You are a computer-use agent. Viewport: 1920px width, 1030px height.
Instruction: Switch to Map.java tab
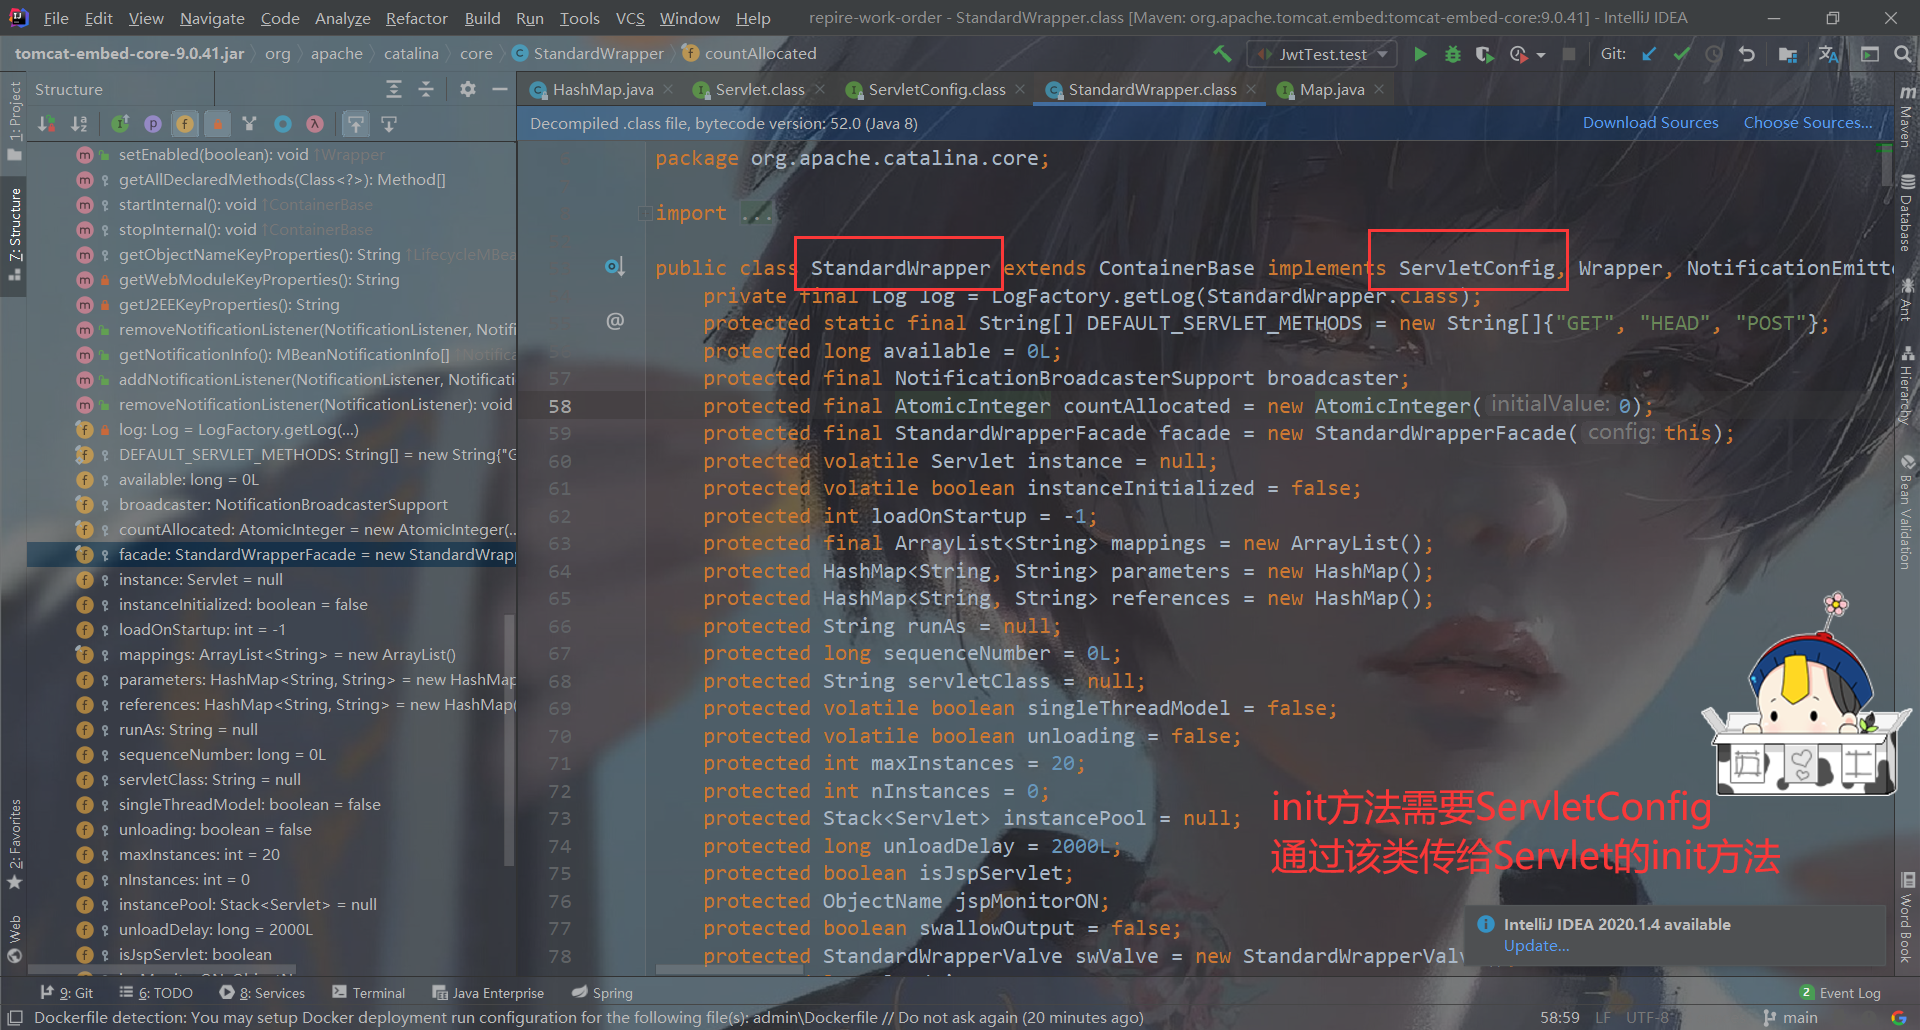(x=1332, y=90)
